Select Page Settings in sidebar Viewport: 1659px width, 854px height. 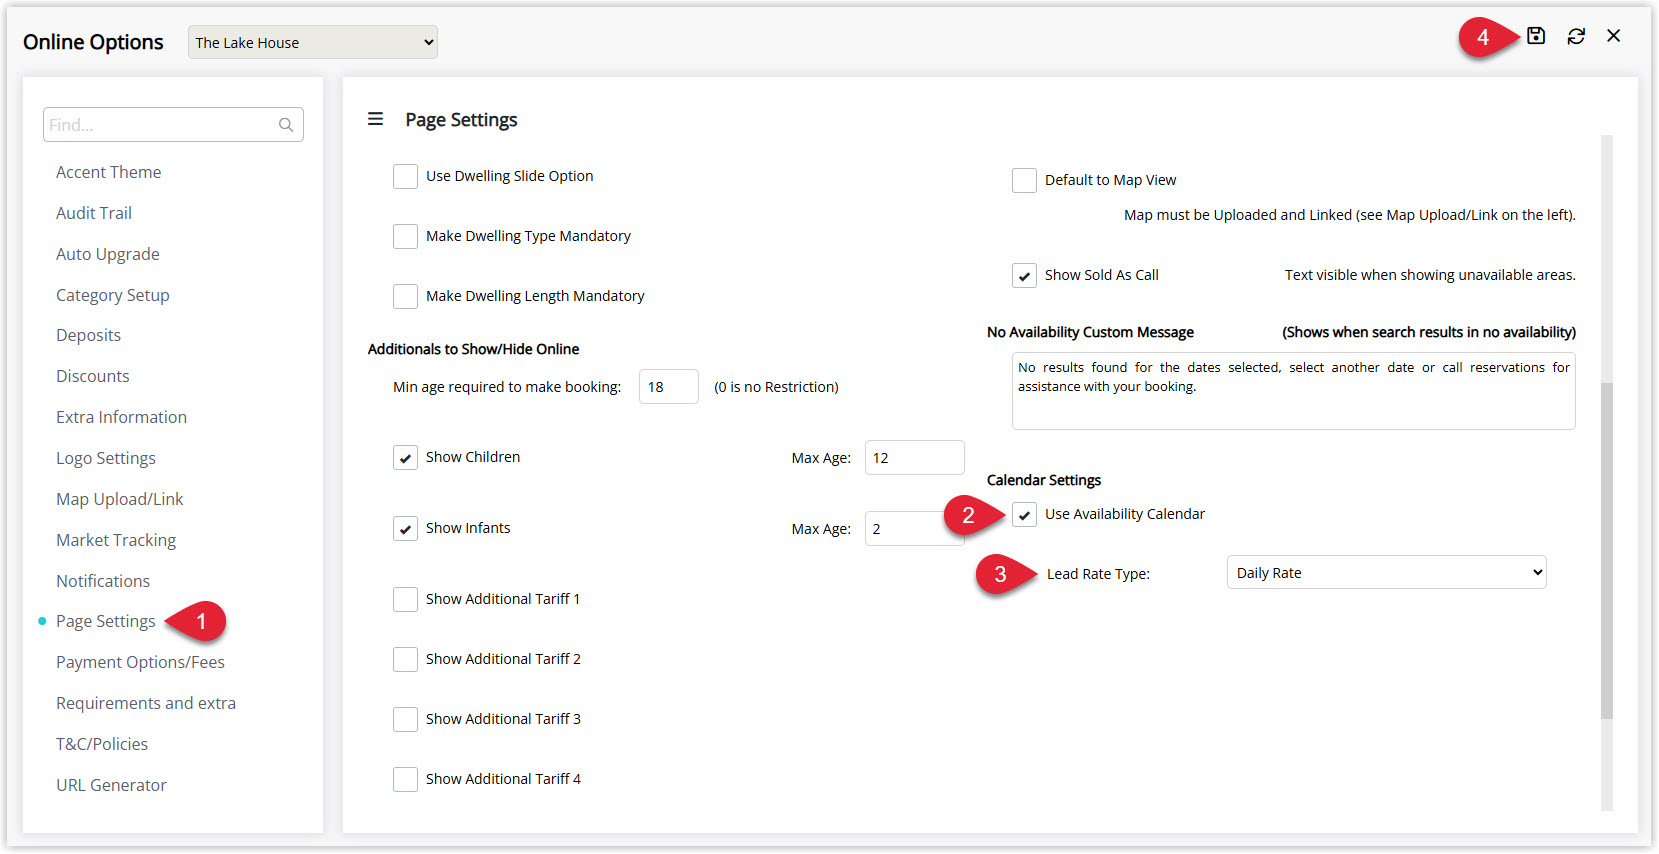106,621
